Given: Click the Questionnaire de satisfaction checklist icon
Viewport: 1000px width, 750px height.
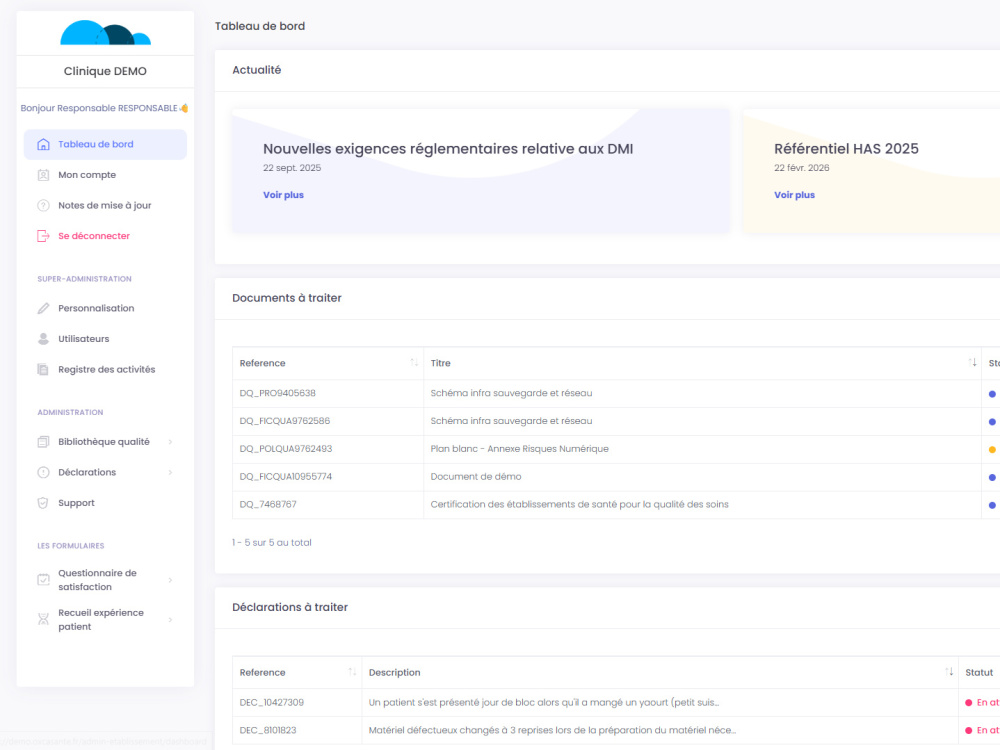Looking at the screenshot, I should point(43,580).
